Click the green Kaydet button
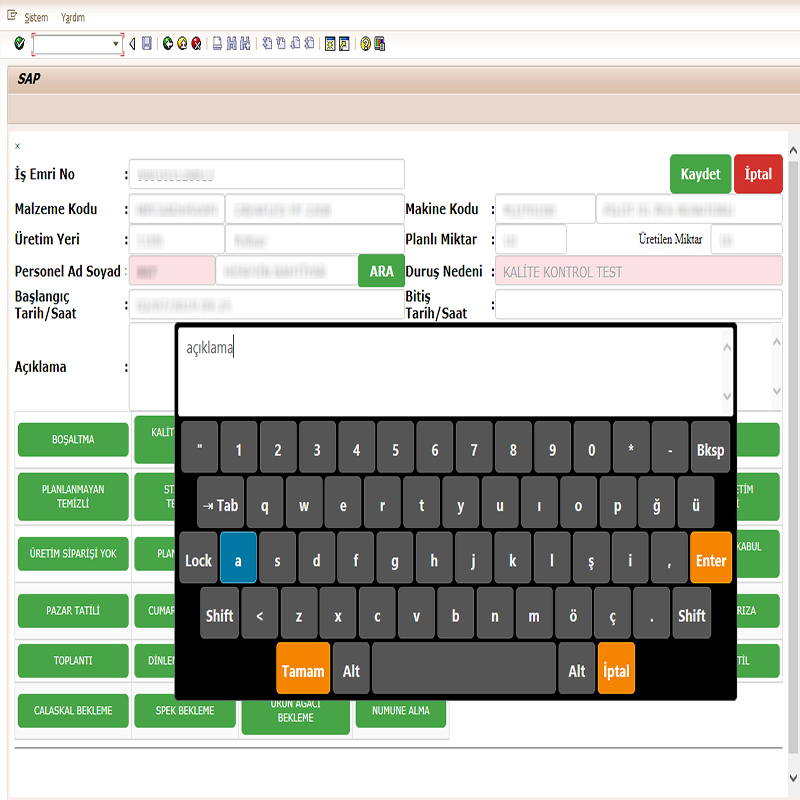The width and height of the screenshot is (800, 800). click(x=700, y=174)
